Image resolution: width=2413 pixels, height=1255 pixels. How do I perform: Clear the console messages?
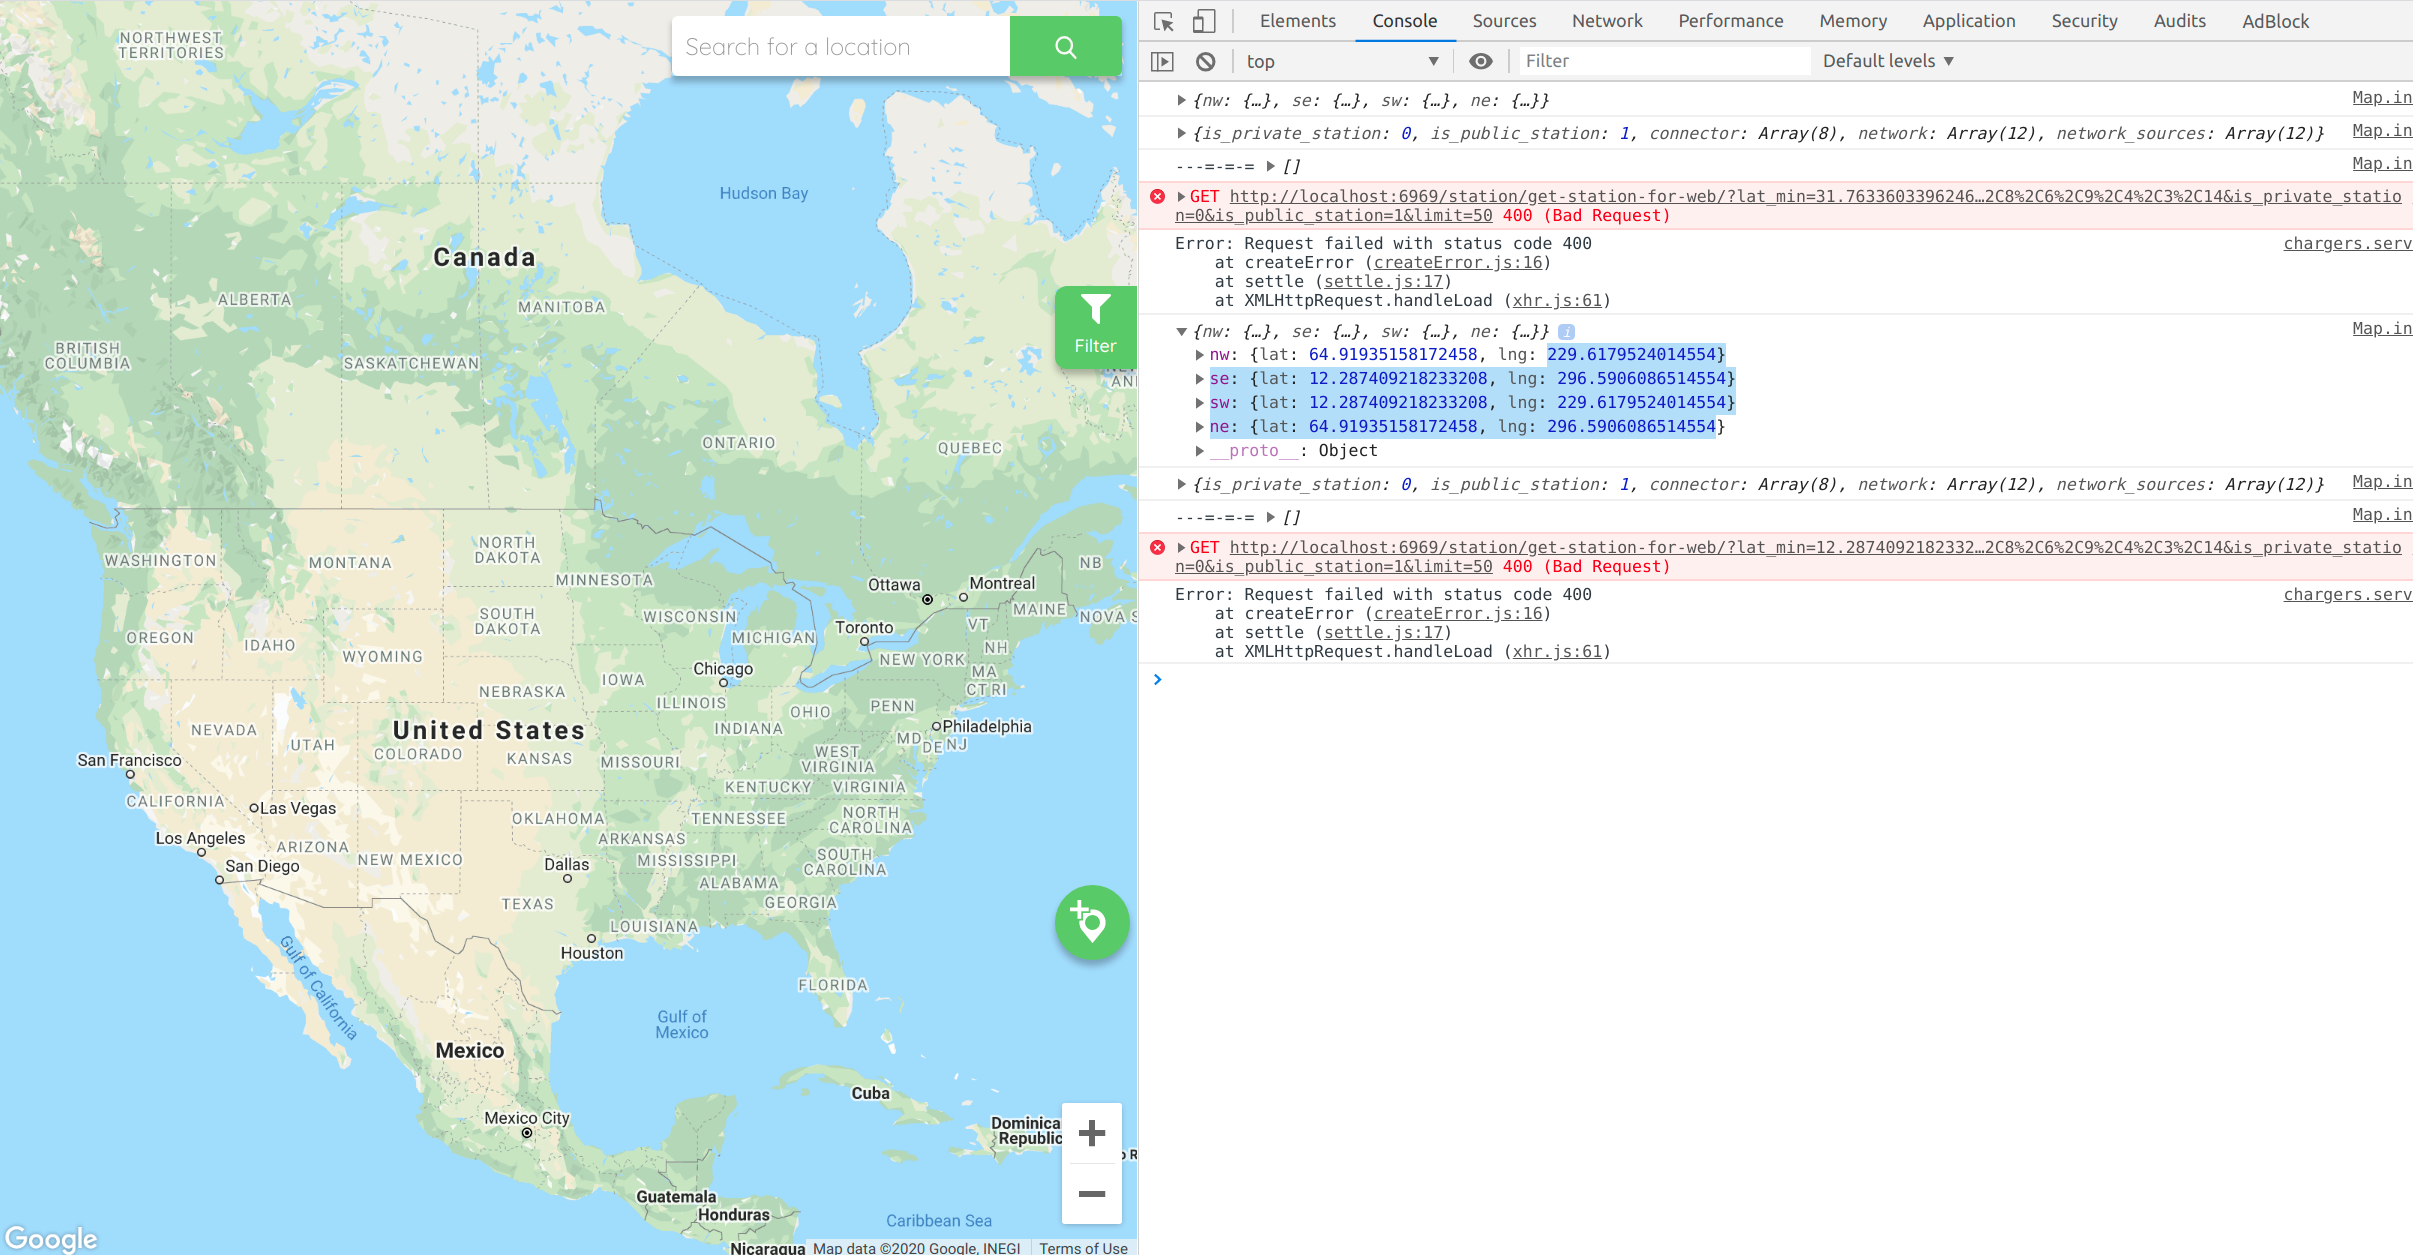(x=1206, y=61)
